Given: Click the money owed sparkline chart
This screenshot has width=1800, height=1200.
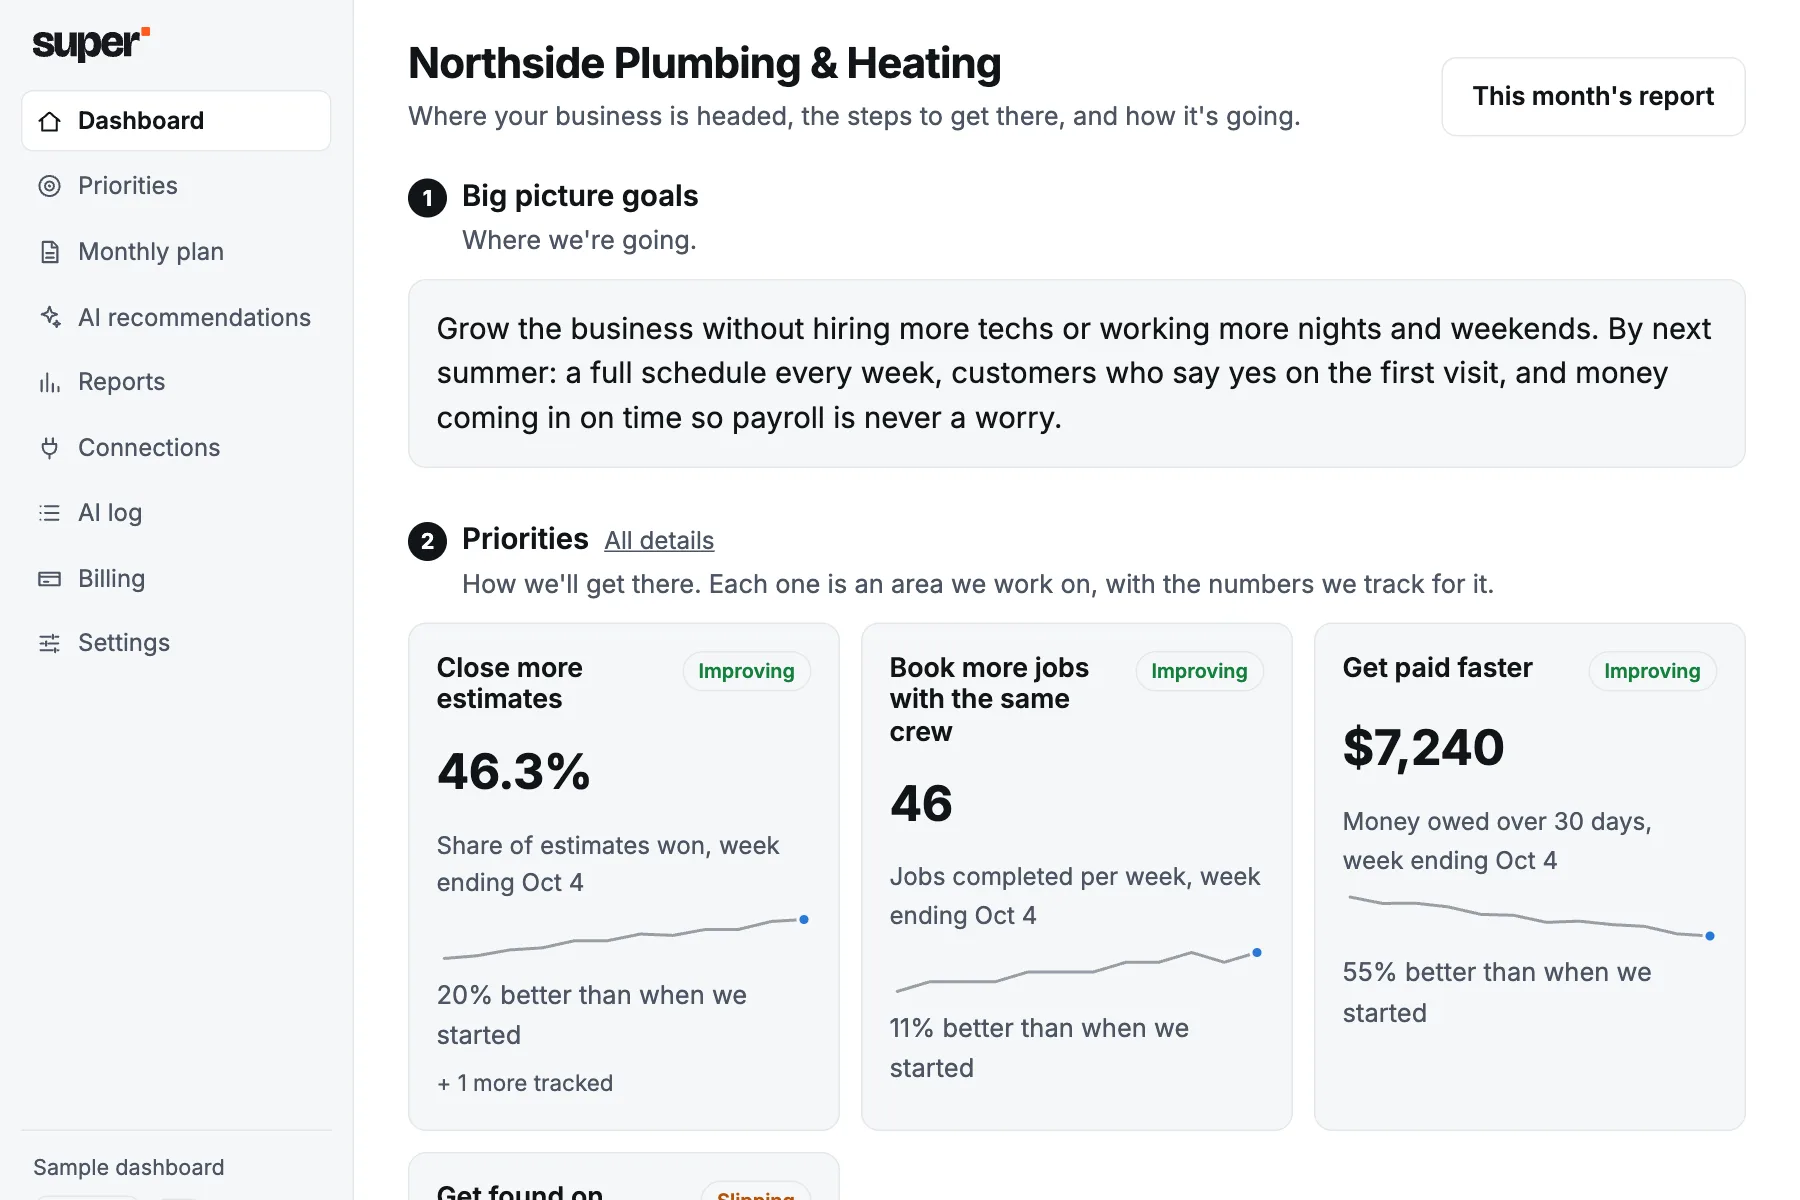Looking at the screenshot, I should click(1531, 917).
